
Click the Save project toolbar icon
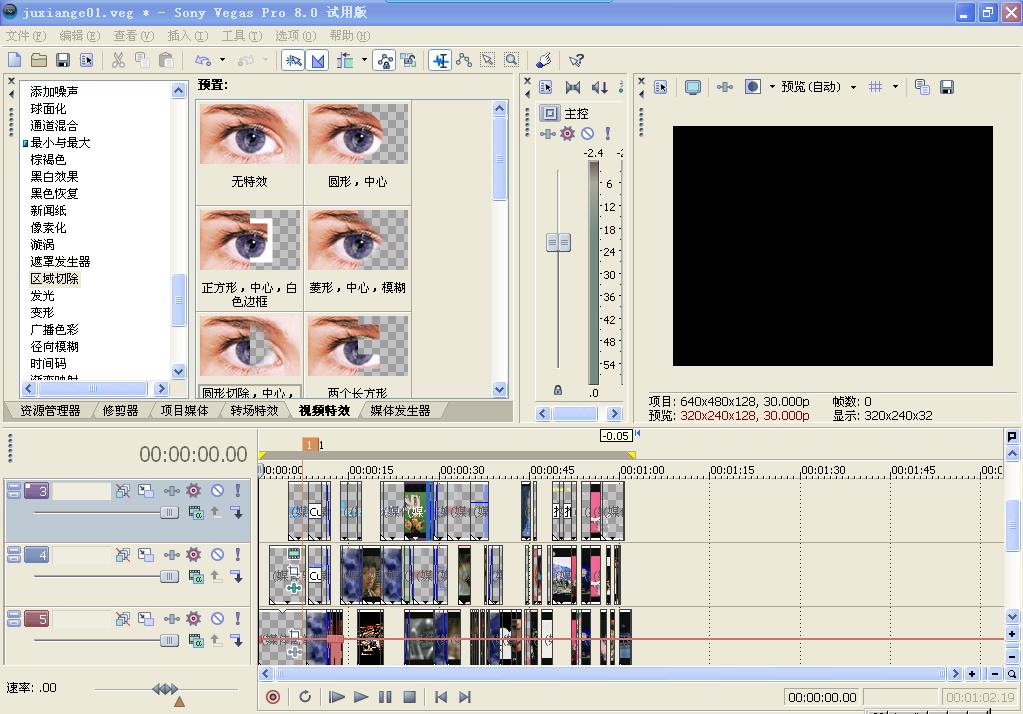click(x=62, y=61)
